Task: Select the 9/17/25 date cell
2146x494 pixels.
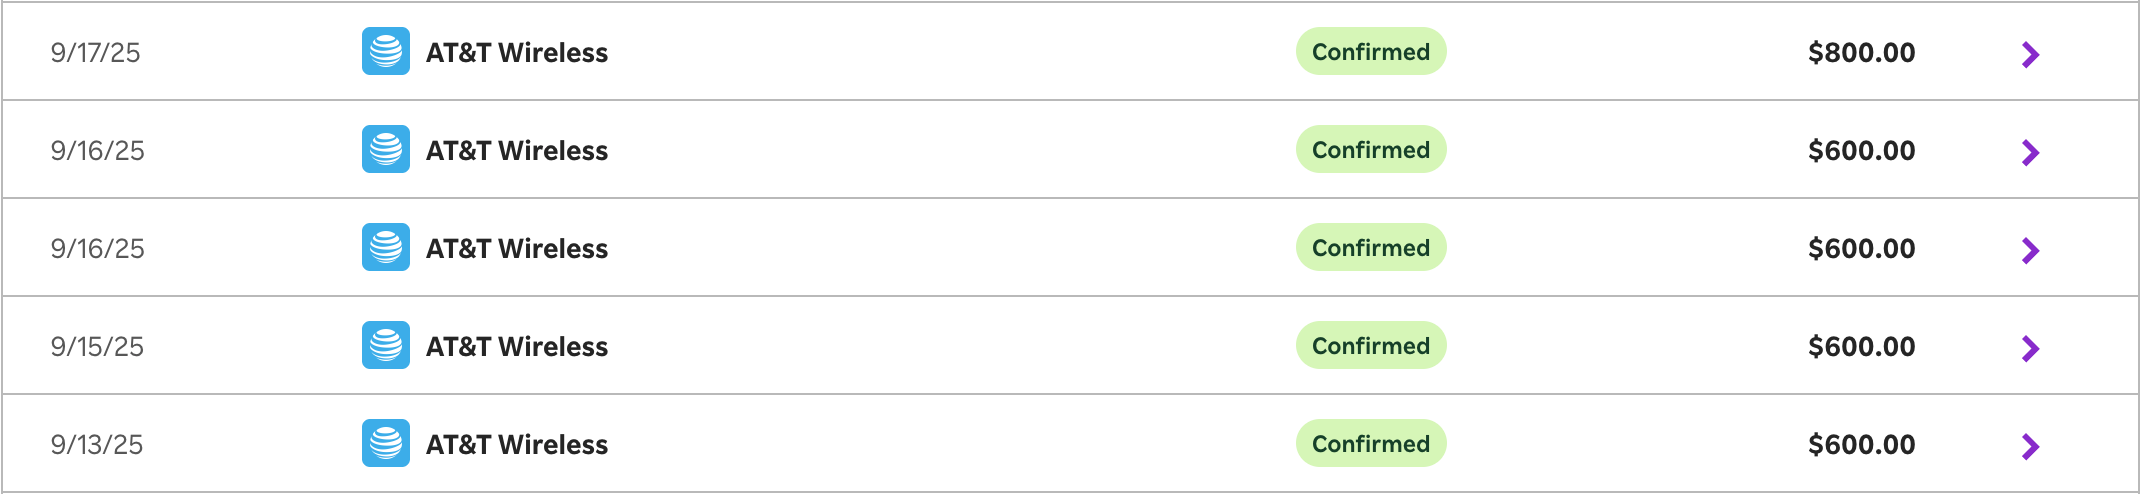Action: (x=96, y=52)
